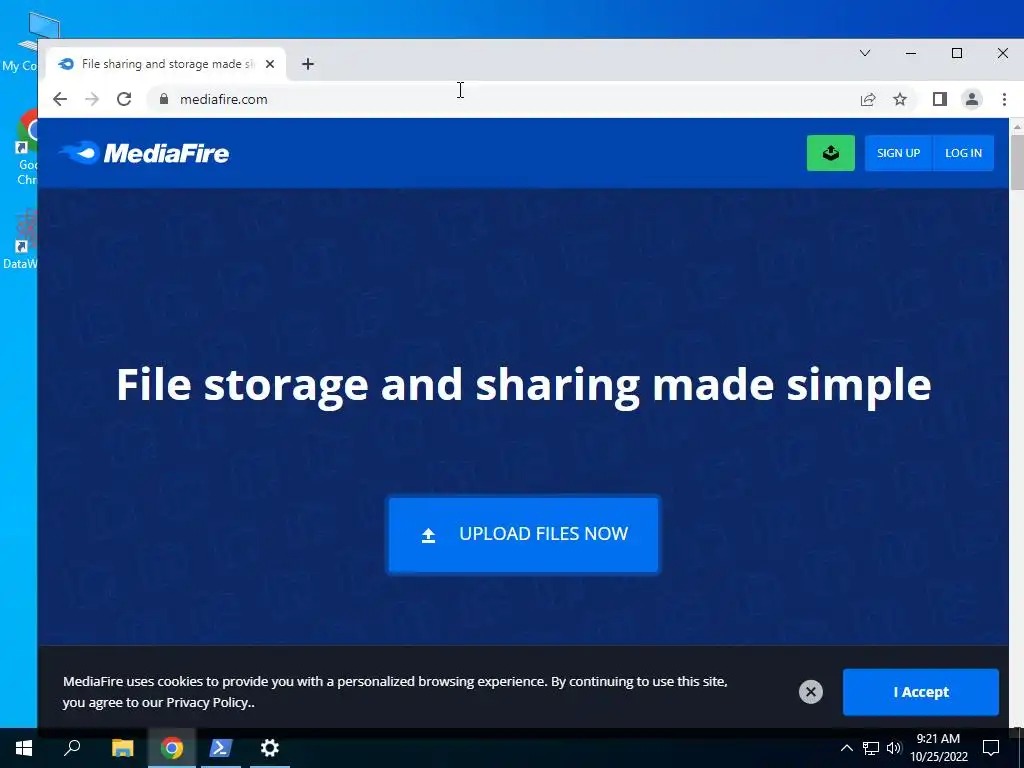Open the notification center icon
Screen dimensions: 1024x768
coord(991,748)
